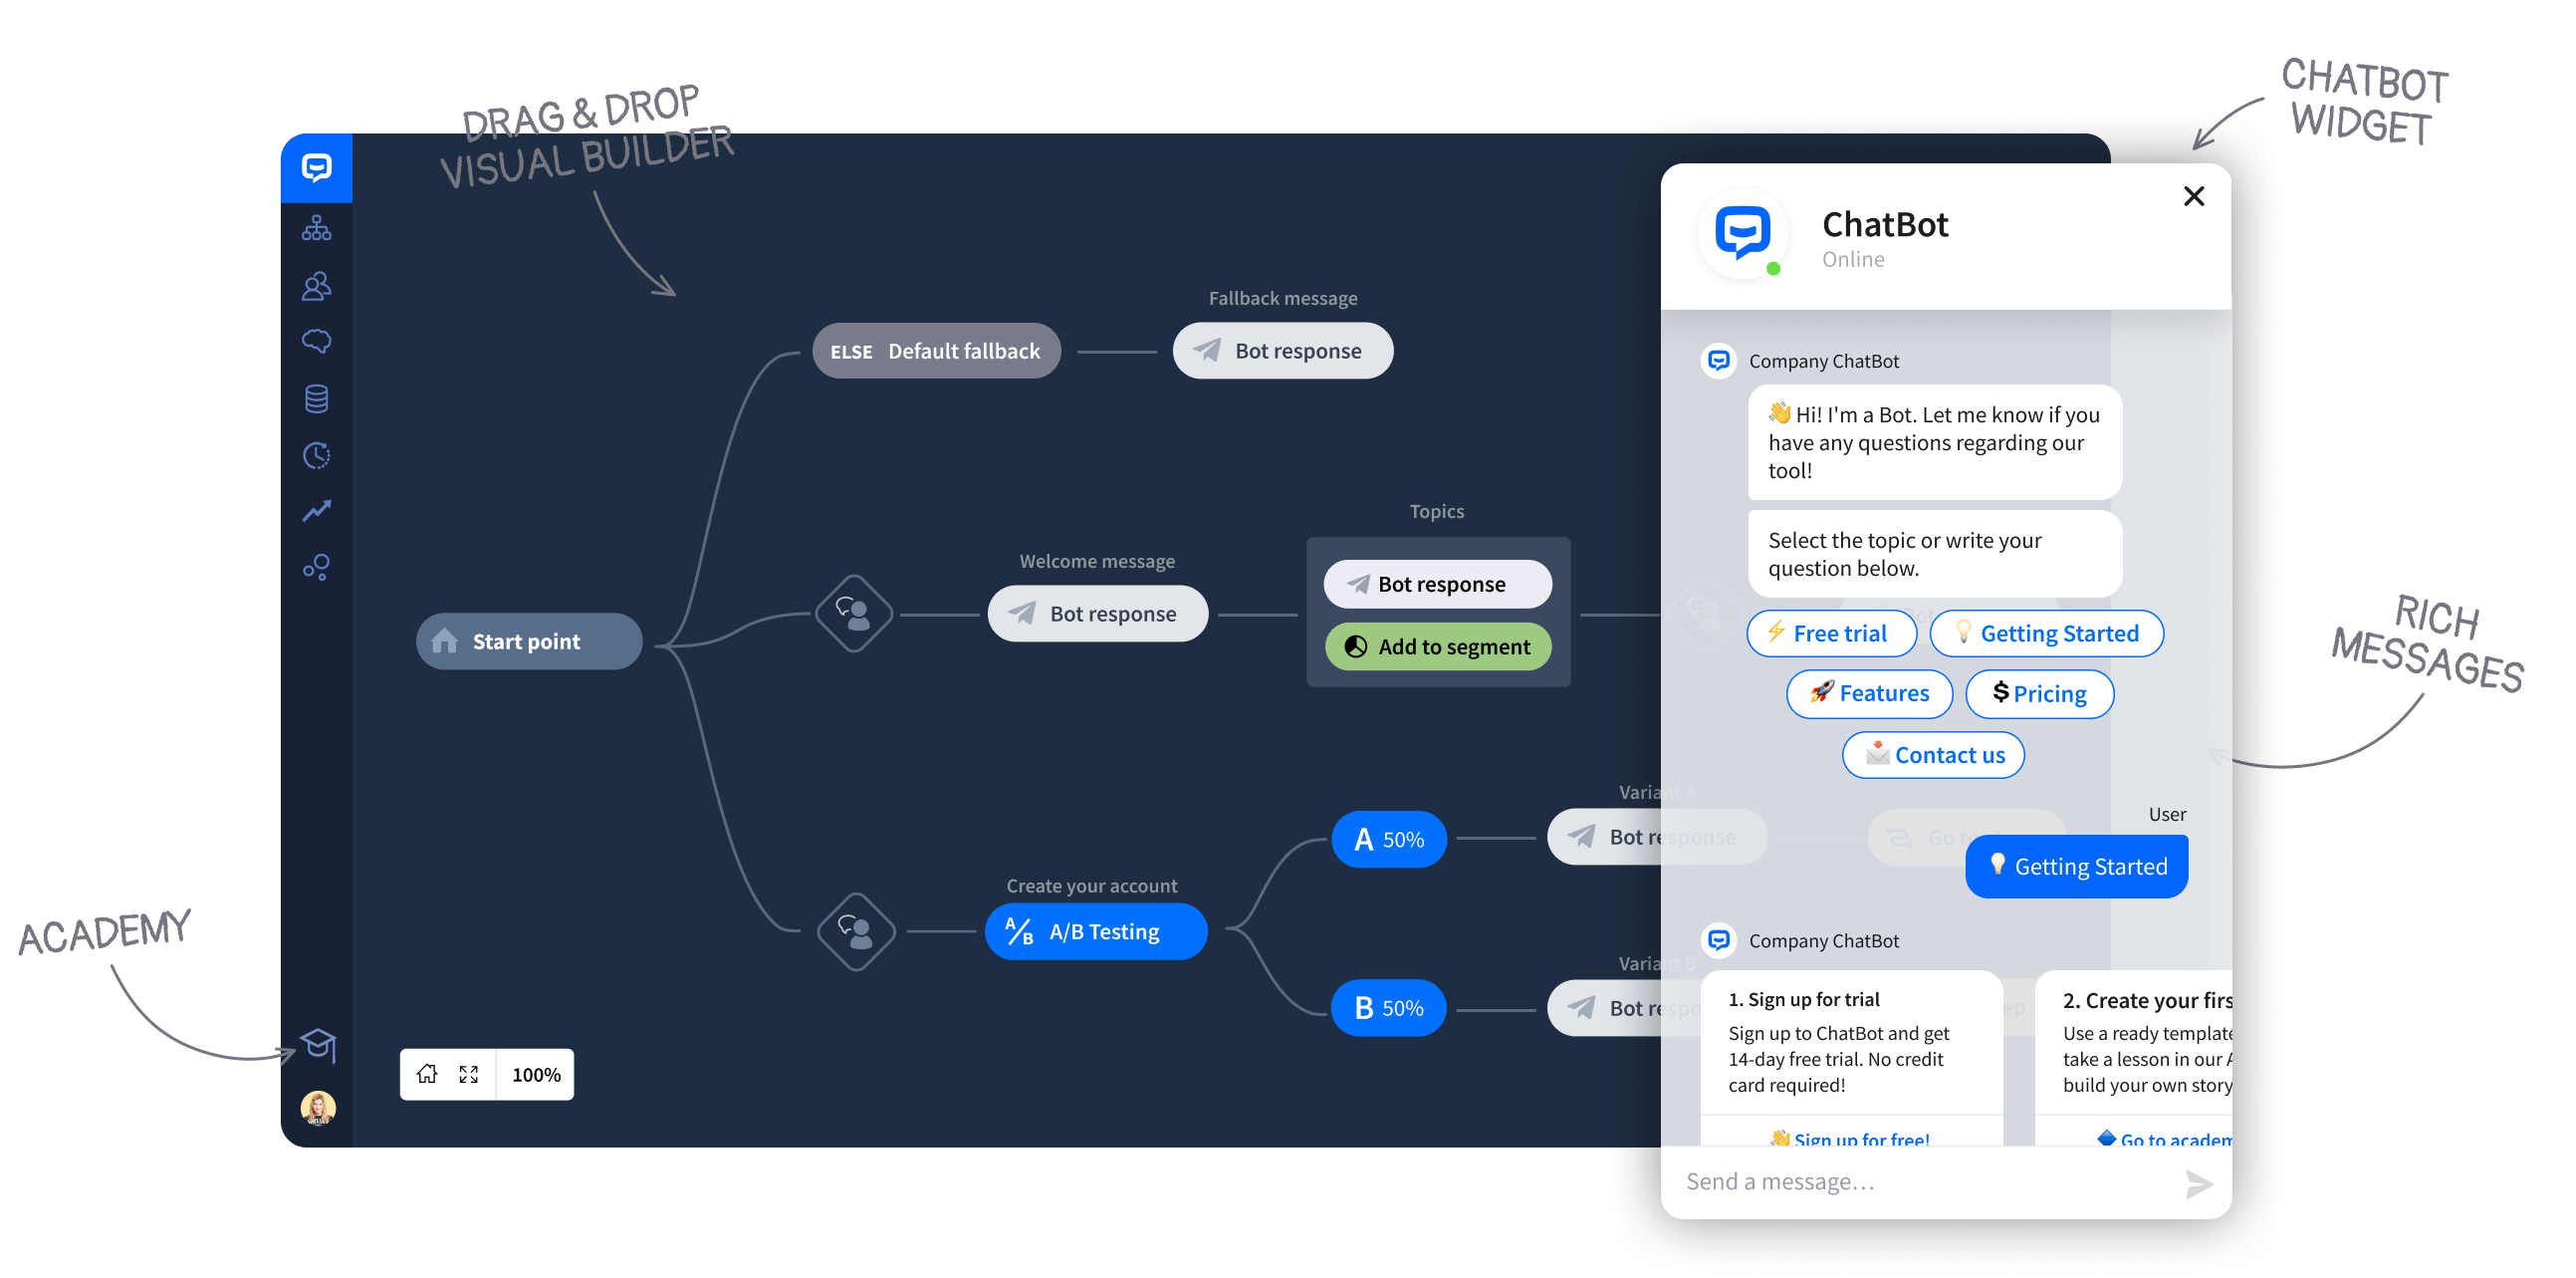Choose the Contact us quick reply
This screenshot has width=2576, height=1278.
[x=1933, y=755]
